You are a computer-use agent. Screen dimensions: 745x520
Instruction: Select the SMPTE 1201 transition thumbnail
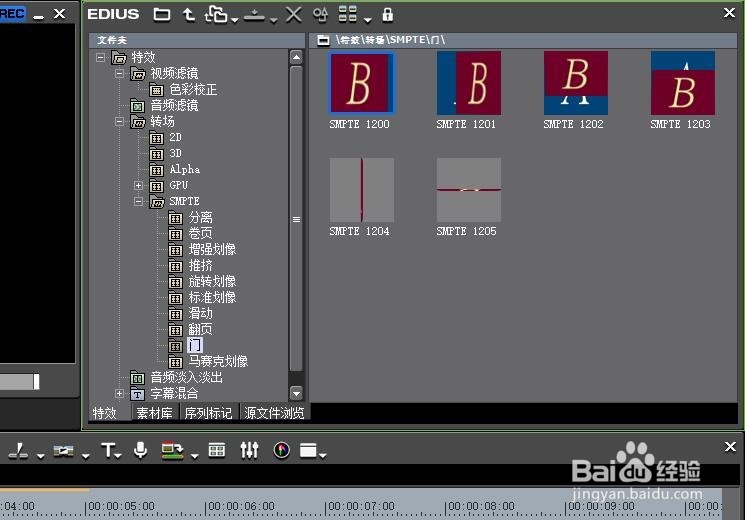tap(468, 83)
